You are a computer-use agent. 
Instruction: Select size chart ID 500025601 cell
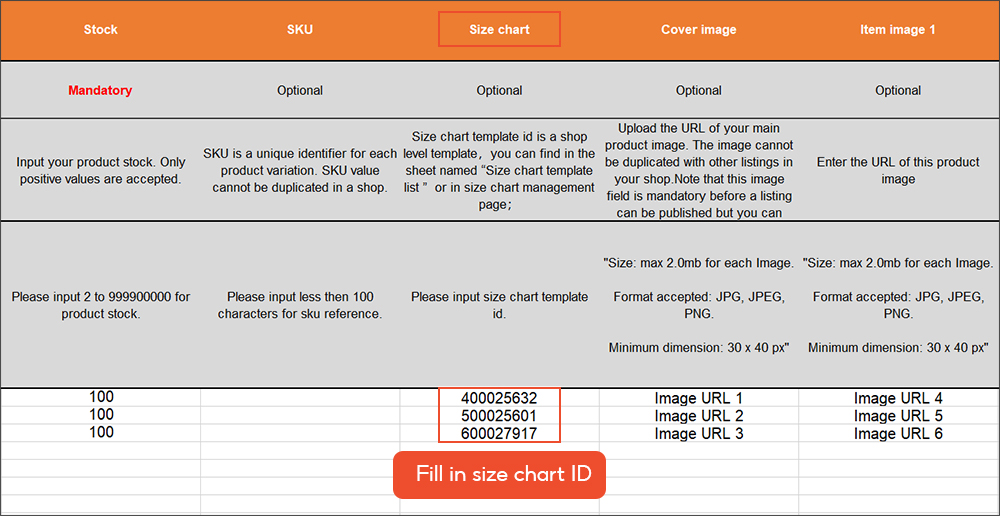click(x=499, y=416)
